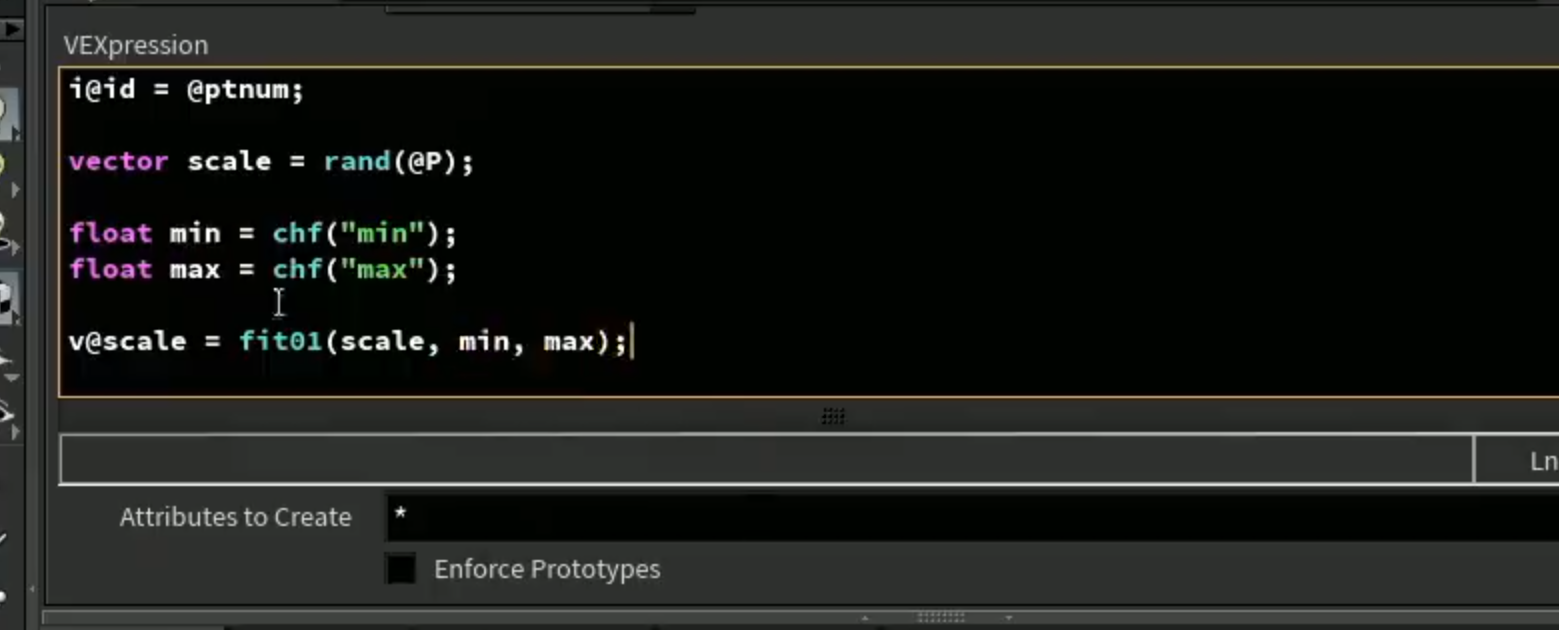Click the small down arrow on bottom pane divider

[1008, 618]
